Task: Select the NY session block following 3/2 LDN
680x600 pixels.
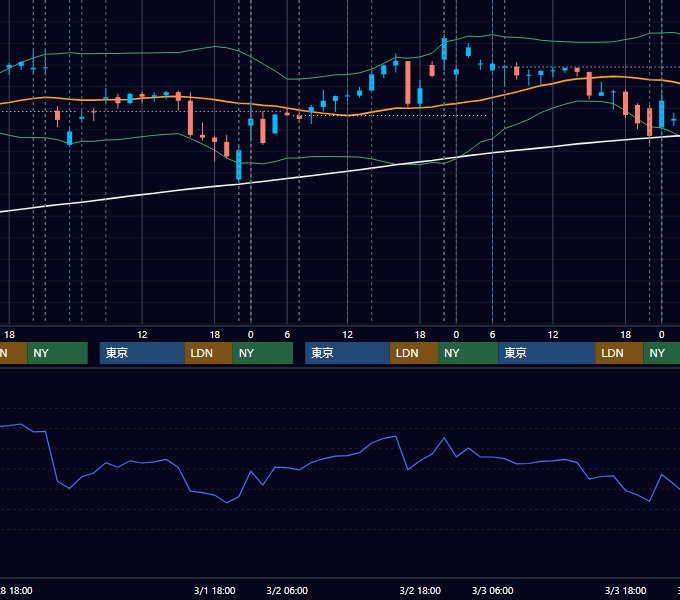Action: tap(468, 353)
